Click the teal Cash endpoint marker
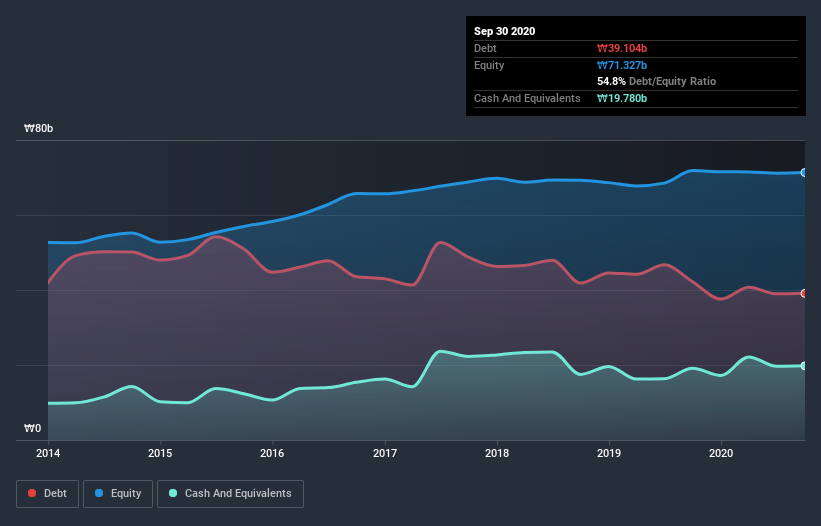The image size is (821, 526). (804, 366)
